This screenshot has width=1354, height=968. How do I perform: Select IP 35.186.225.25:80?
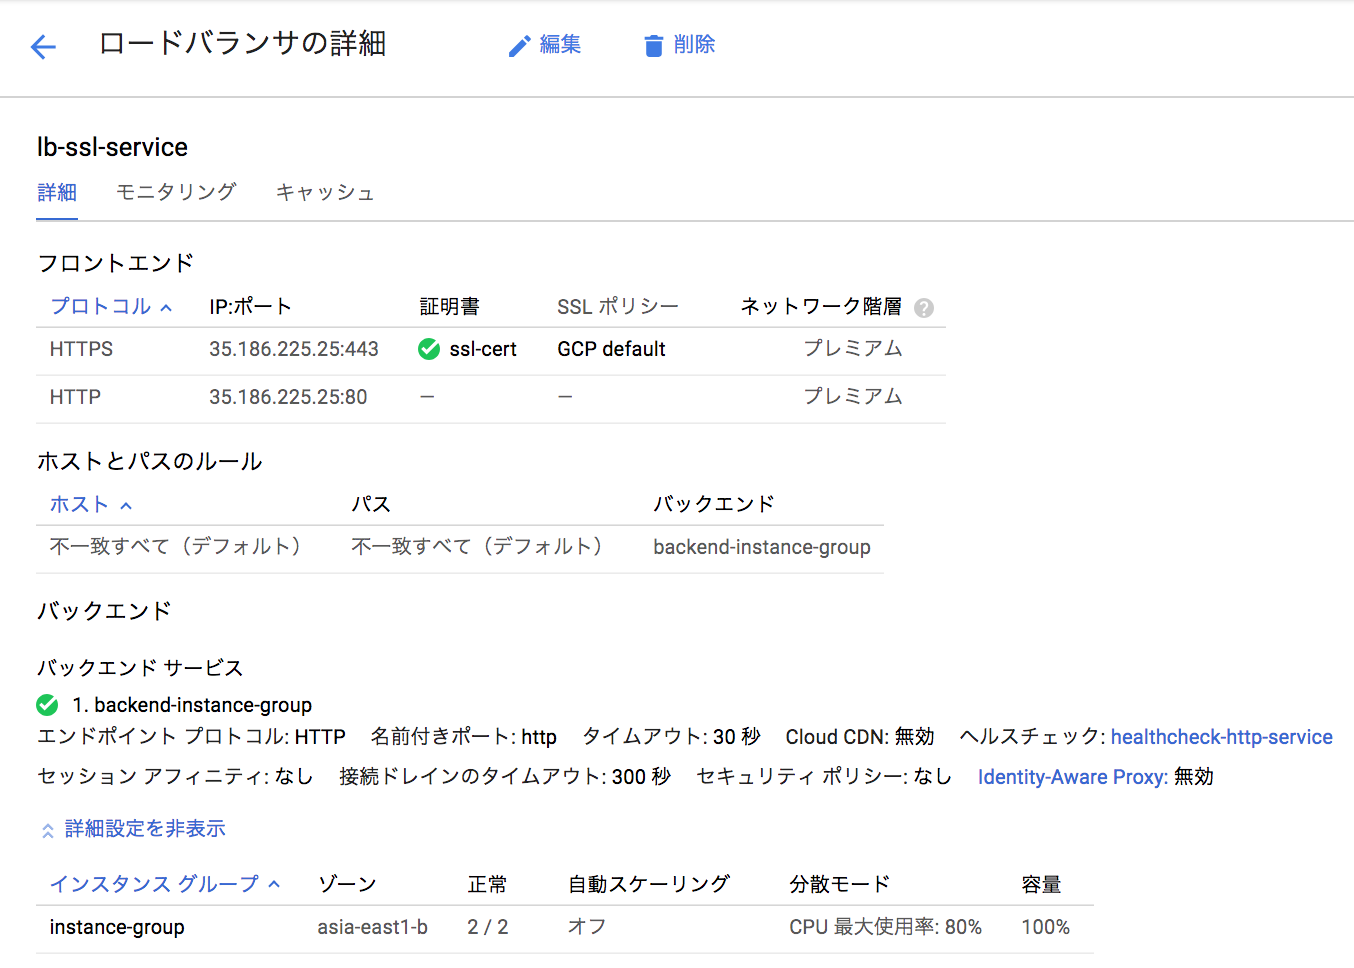[x=288, y=397]
